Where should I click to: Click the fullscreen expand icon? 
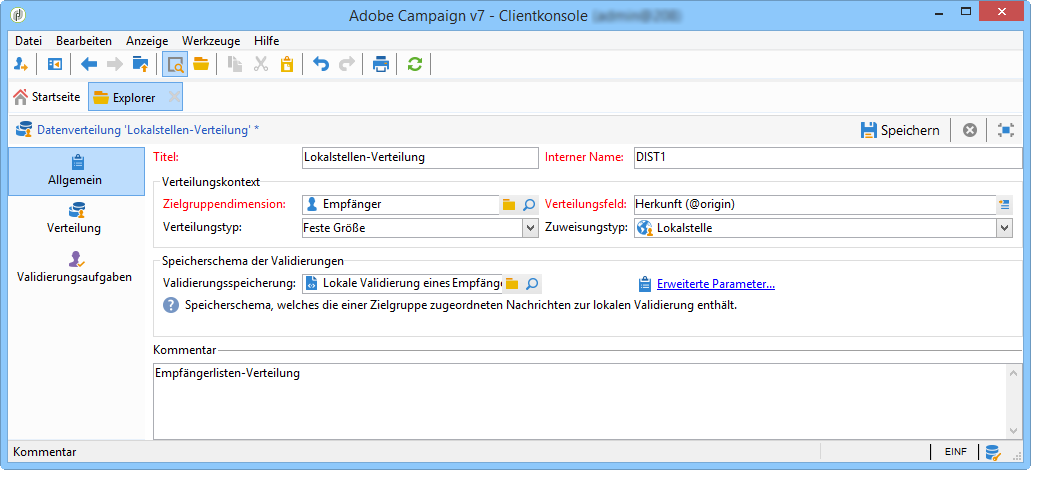coord(1006,130)
